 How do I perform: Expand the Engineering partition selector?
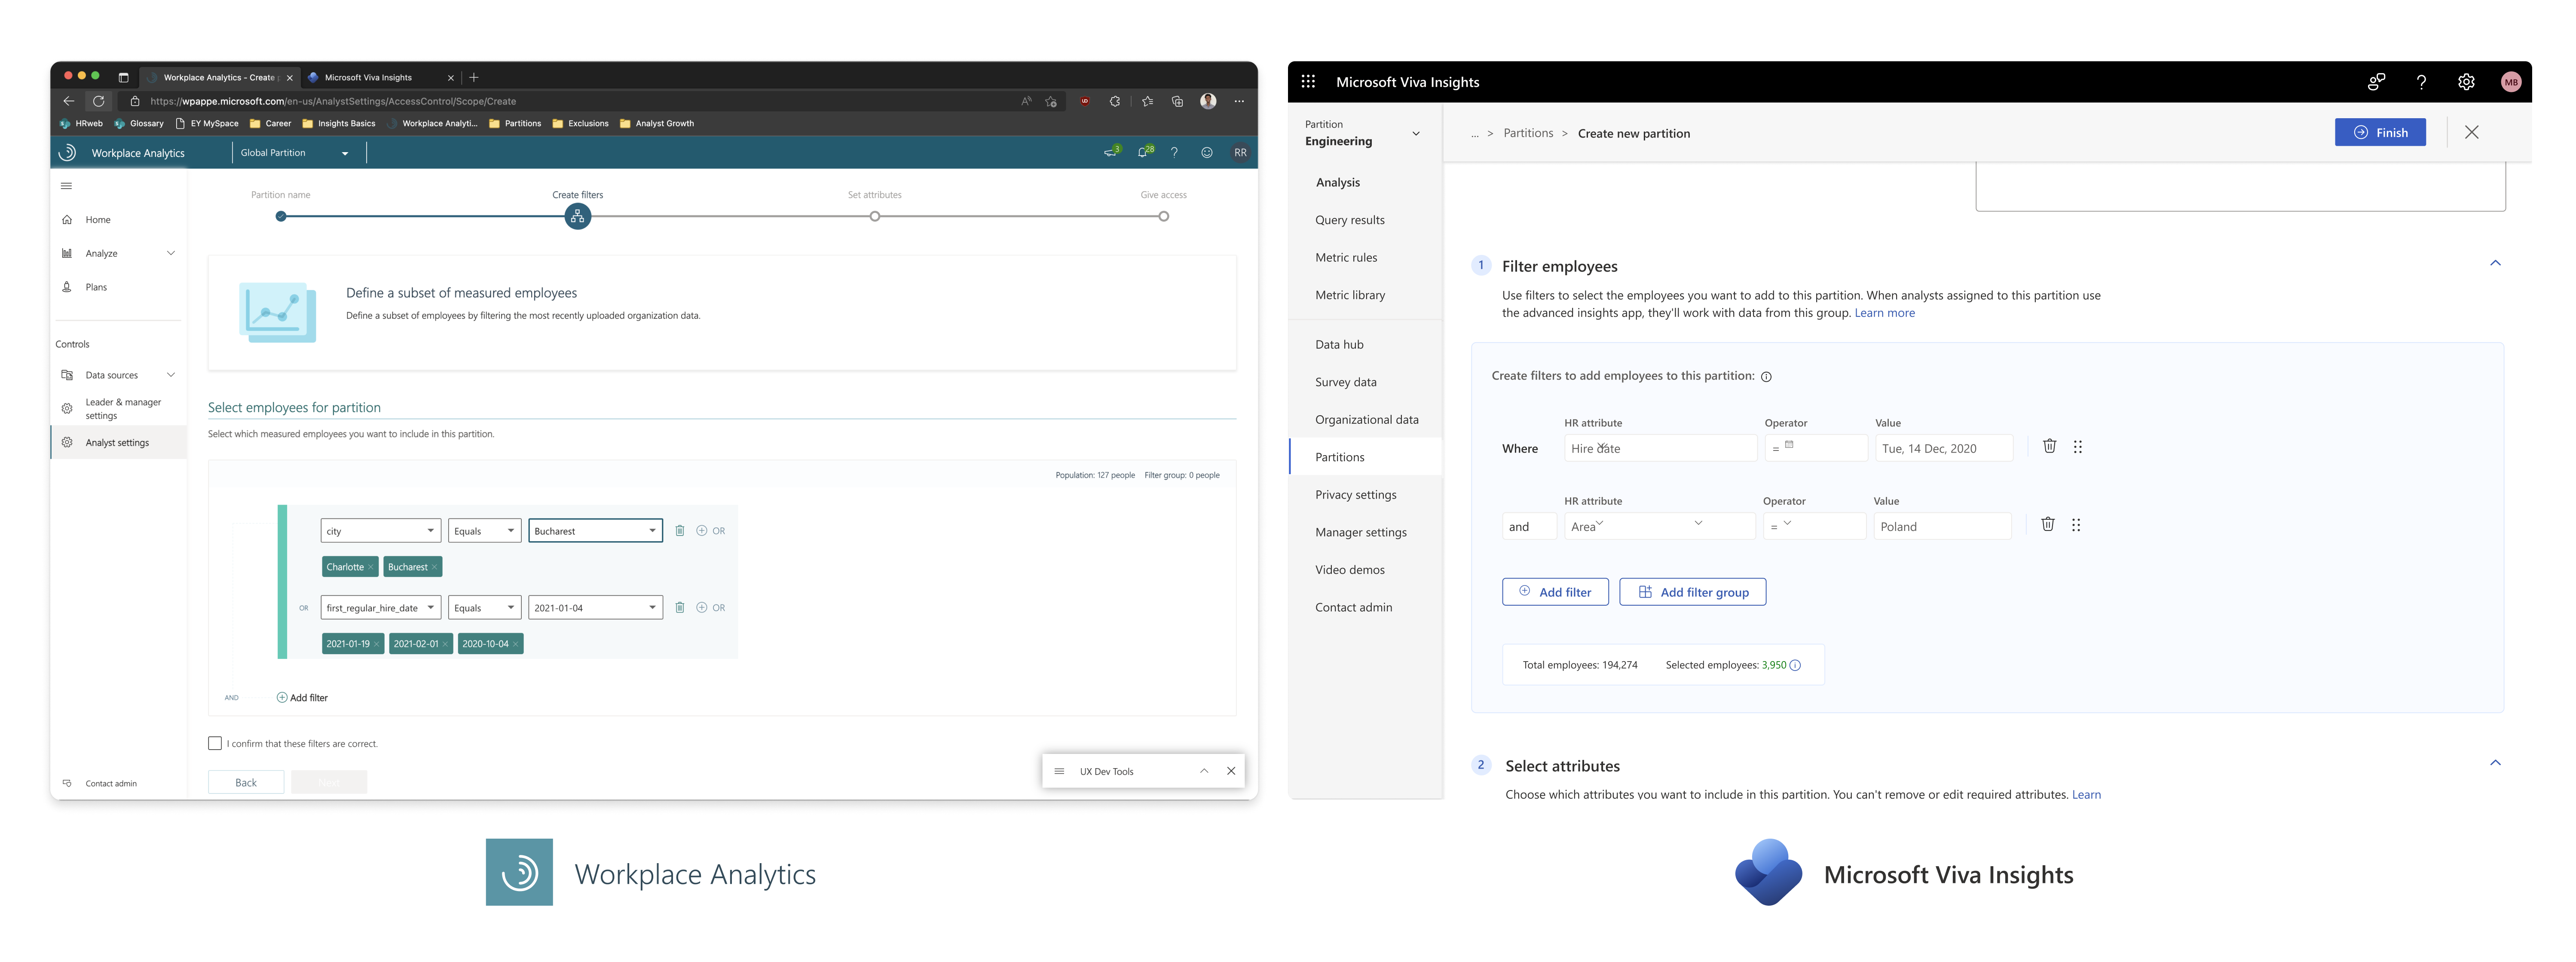point(1415,133)
